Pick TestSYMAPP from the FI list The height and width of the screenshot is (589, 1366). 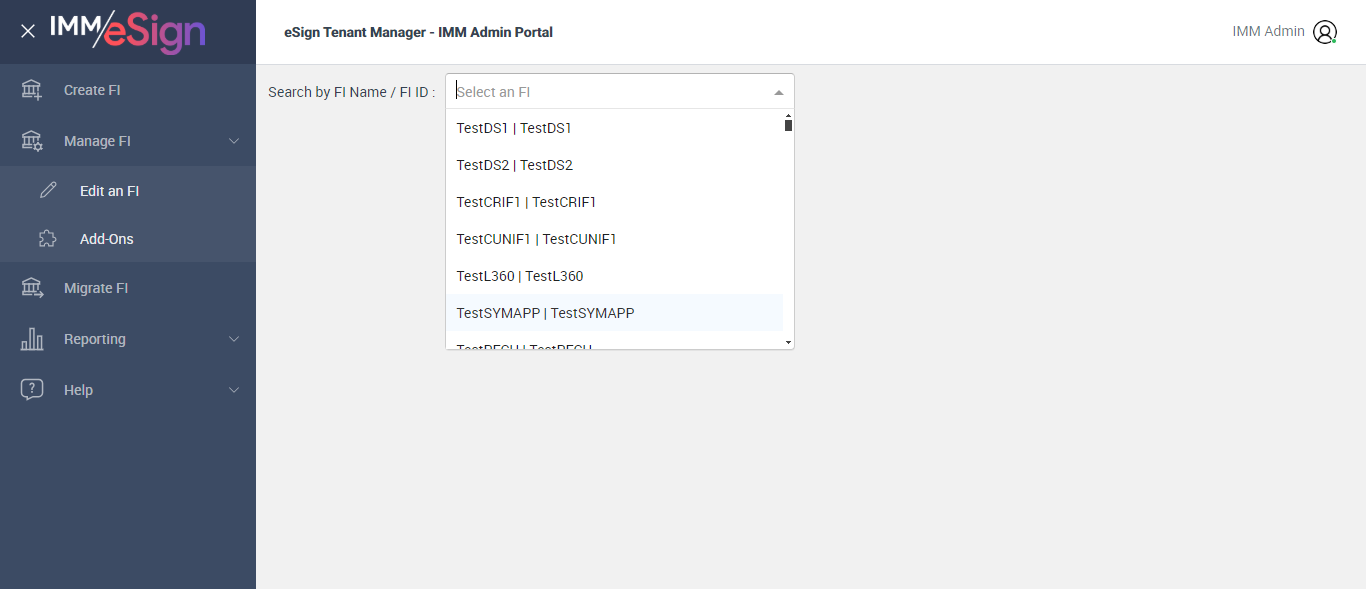(545, 313)
